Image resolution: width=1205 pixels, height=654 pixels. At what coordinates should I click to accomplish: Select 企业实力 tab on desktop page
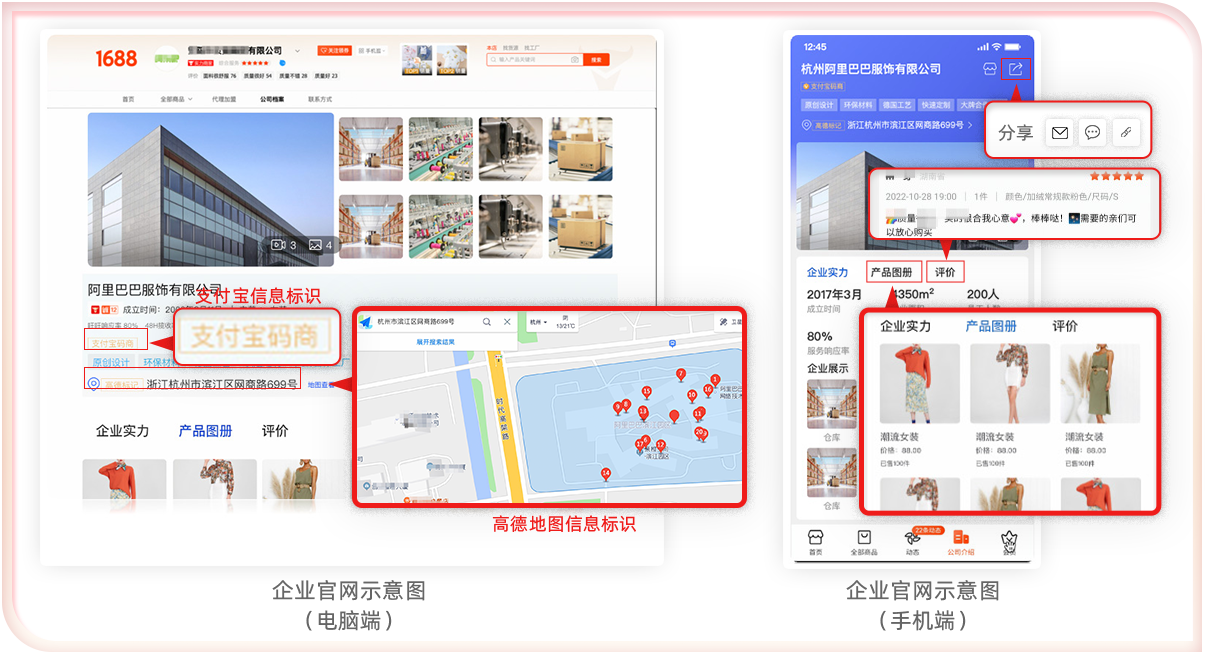coord(122,431)
